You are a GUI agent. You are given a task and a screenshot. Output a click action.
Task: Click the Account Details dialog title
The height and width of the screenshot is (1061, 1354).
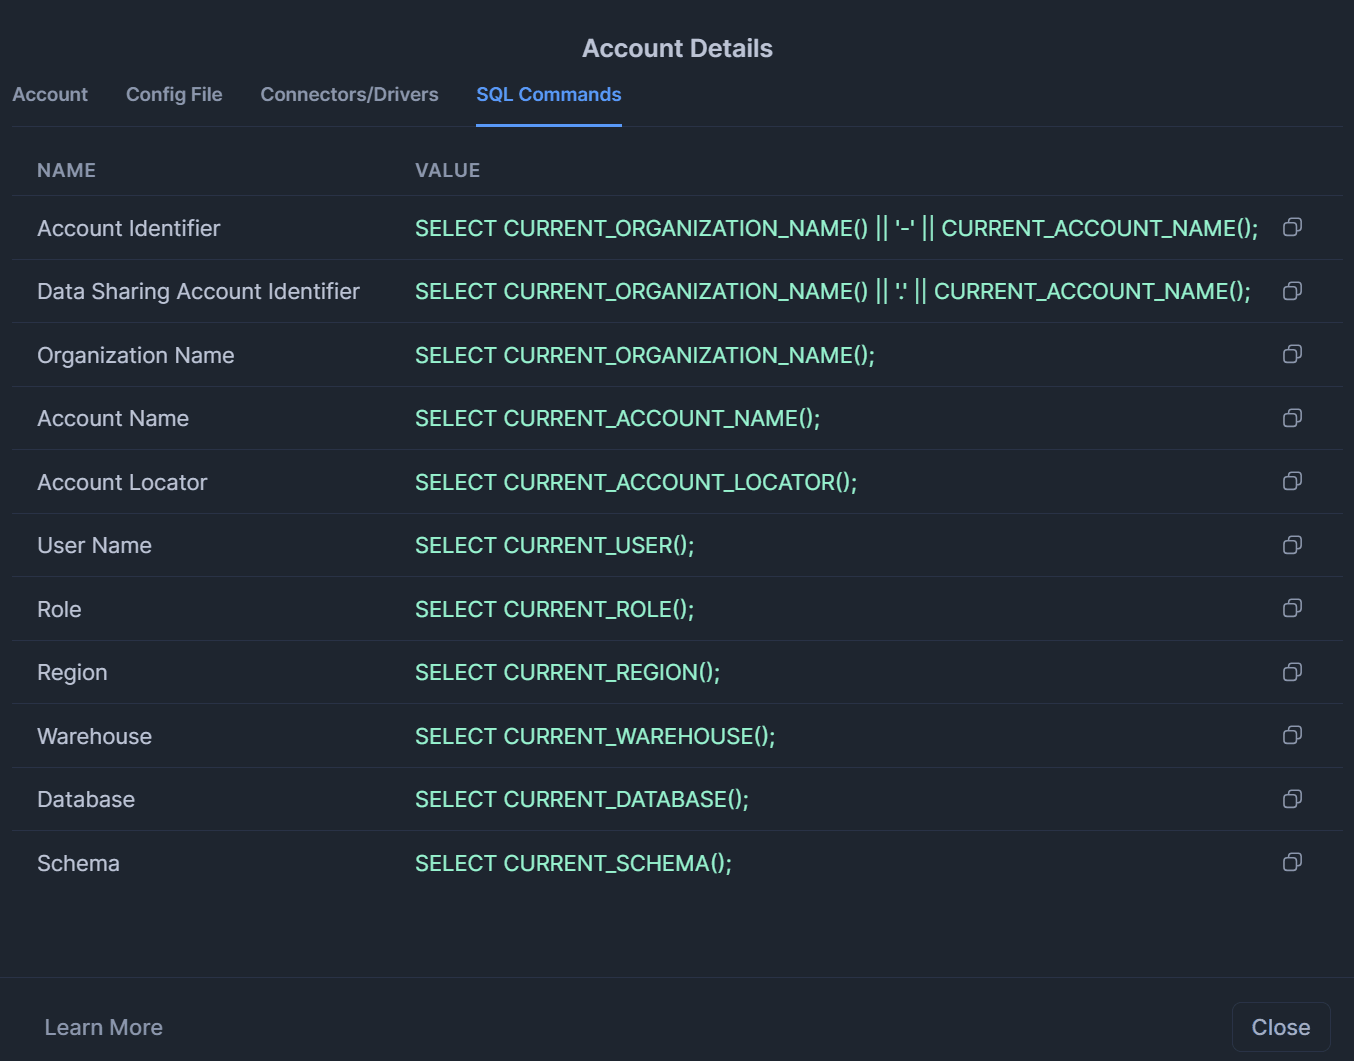click(x=677, y=48)
